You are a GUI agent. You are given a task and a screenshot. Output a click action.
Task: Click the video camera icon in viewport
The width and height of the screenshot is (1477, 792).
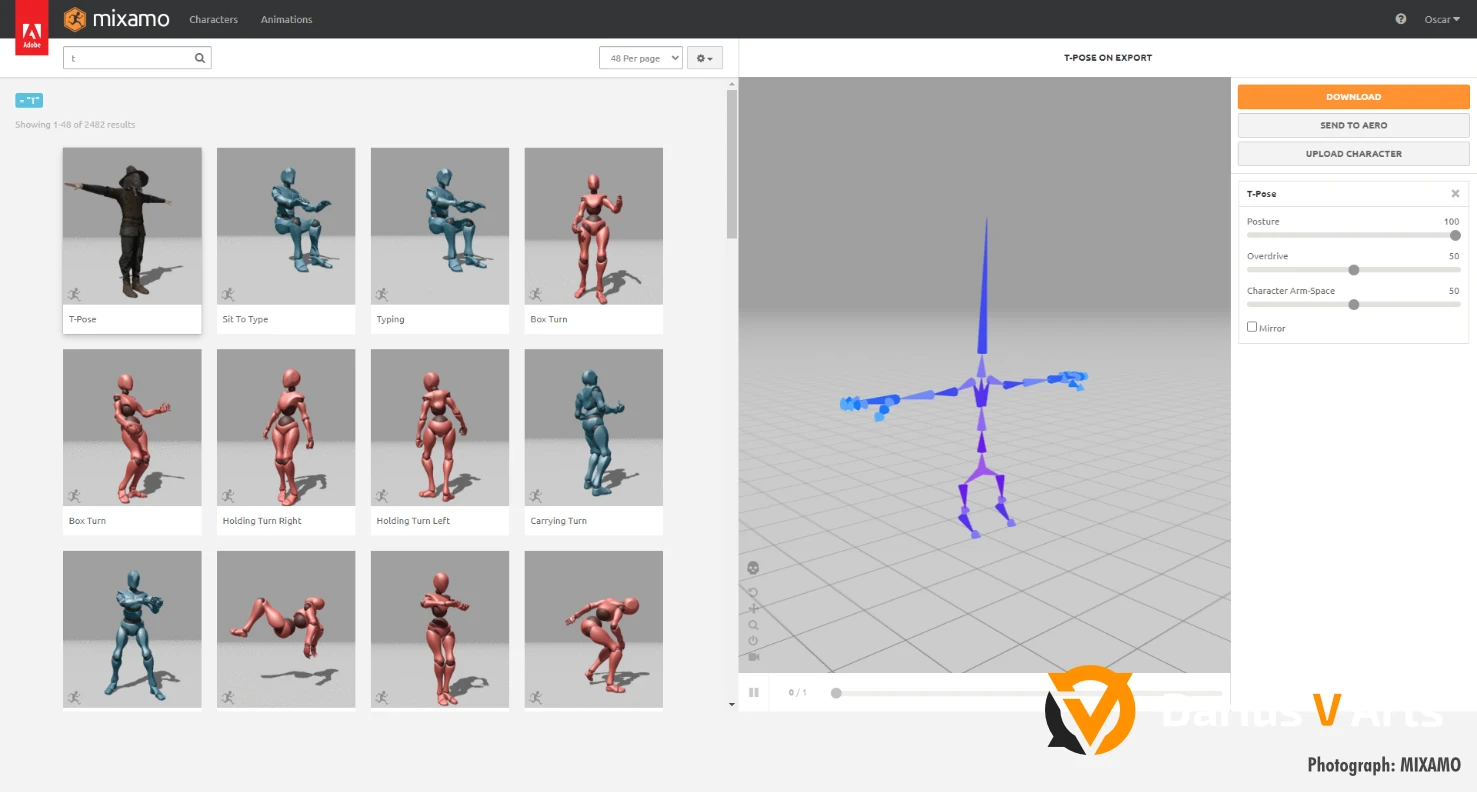tap(753, 657)
